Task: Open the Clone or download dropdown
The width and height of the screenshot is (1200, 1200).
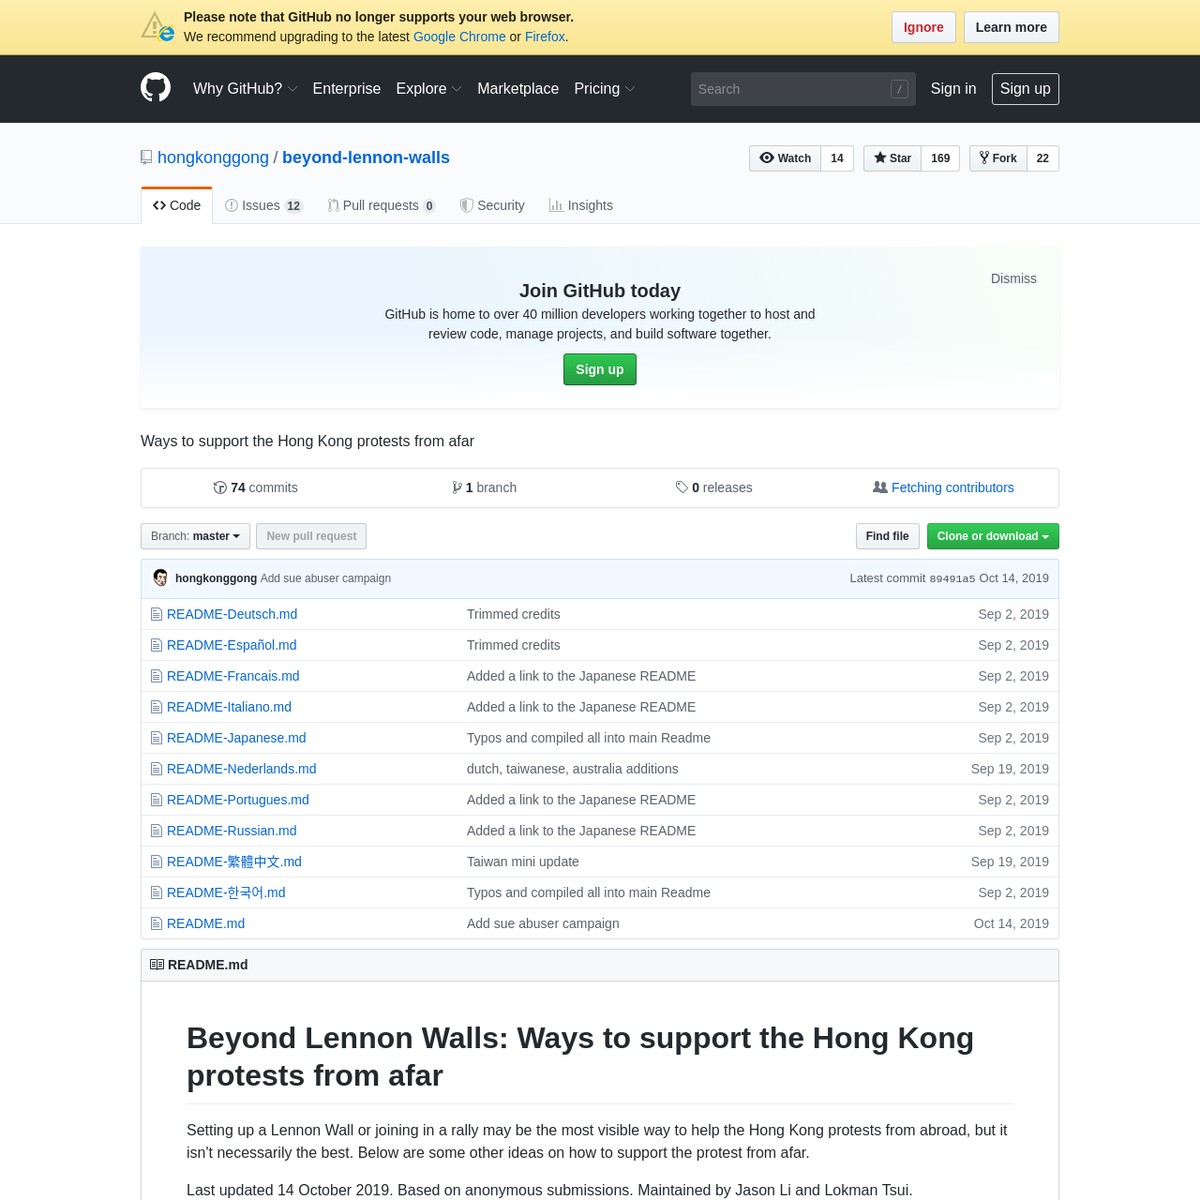Action: coord(993,536)
